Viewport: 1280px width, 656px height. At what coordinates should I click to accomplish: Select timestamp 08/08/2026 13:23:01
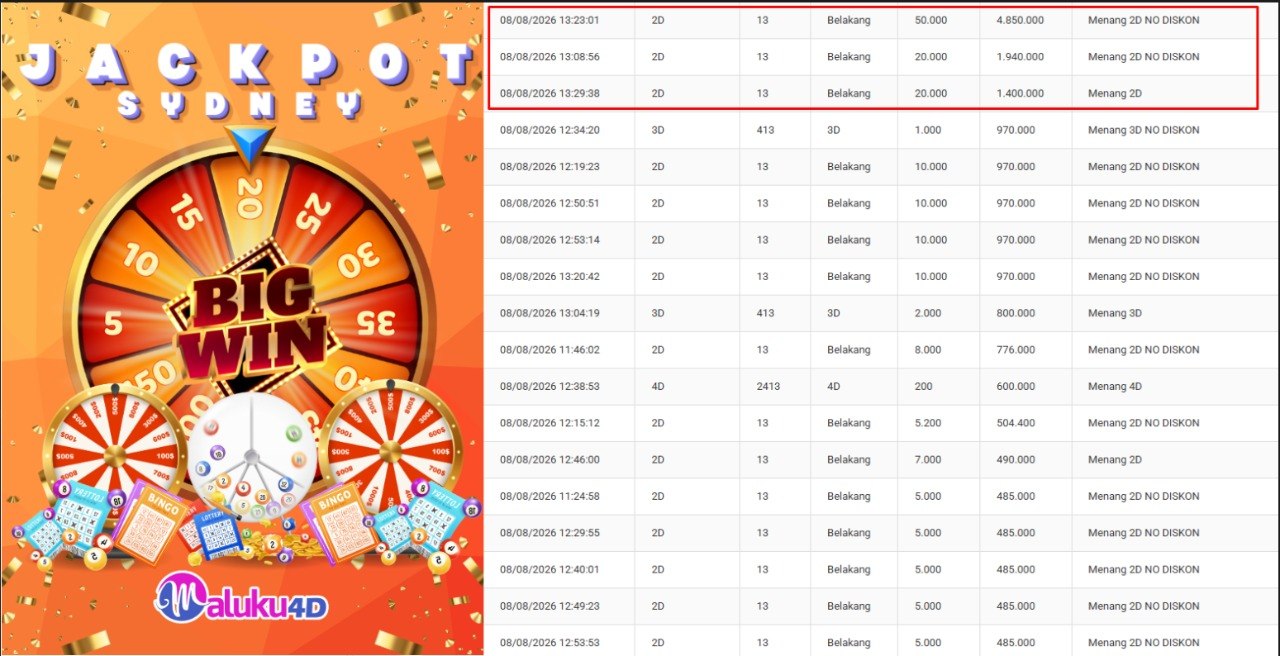549,20
